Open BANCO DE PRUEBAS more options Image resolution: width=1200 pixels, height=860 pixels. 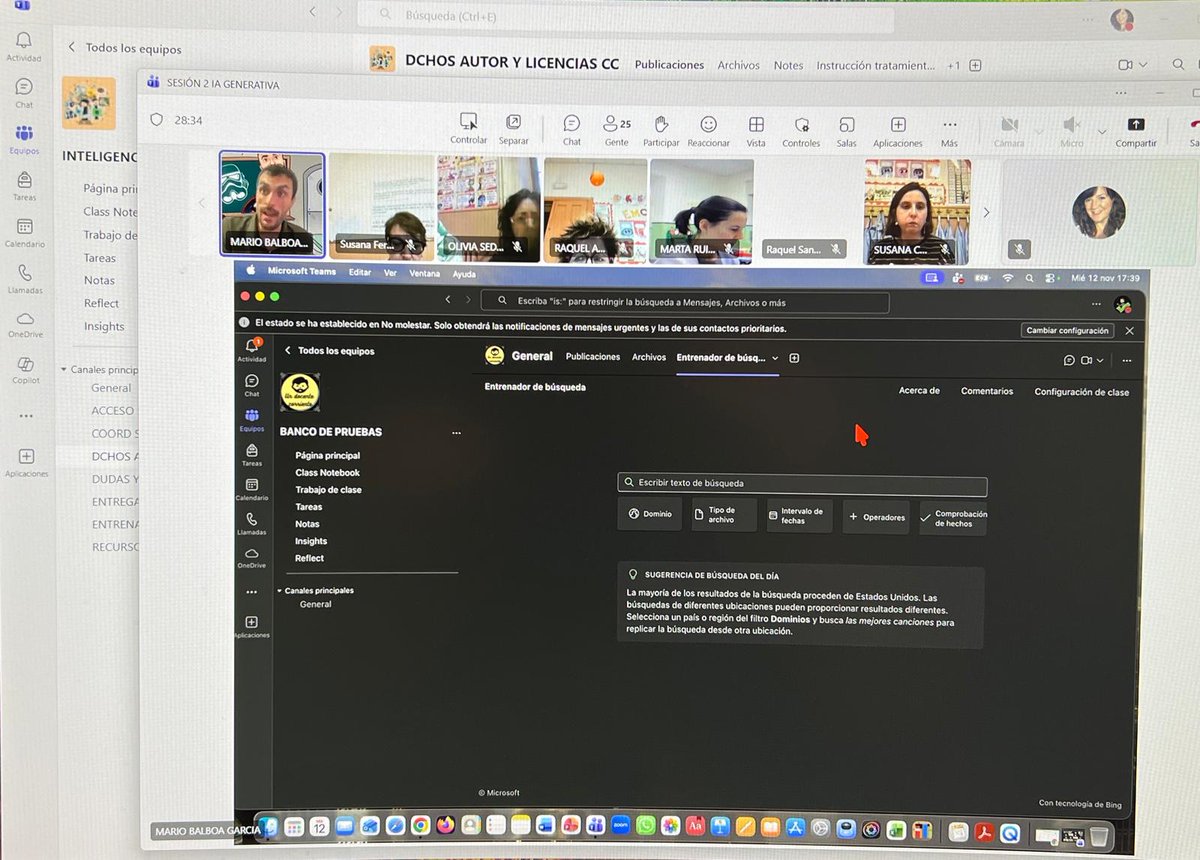pyautogui.click(x=456, y=433)
